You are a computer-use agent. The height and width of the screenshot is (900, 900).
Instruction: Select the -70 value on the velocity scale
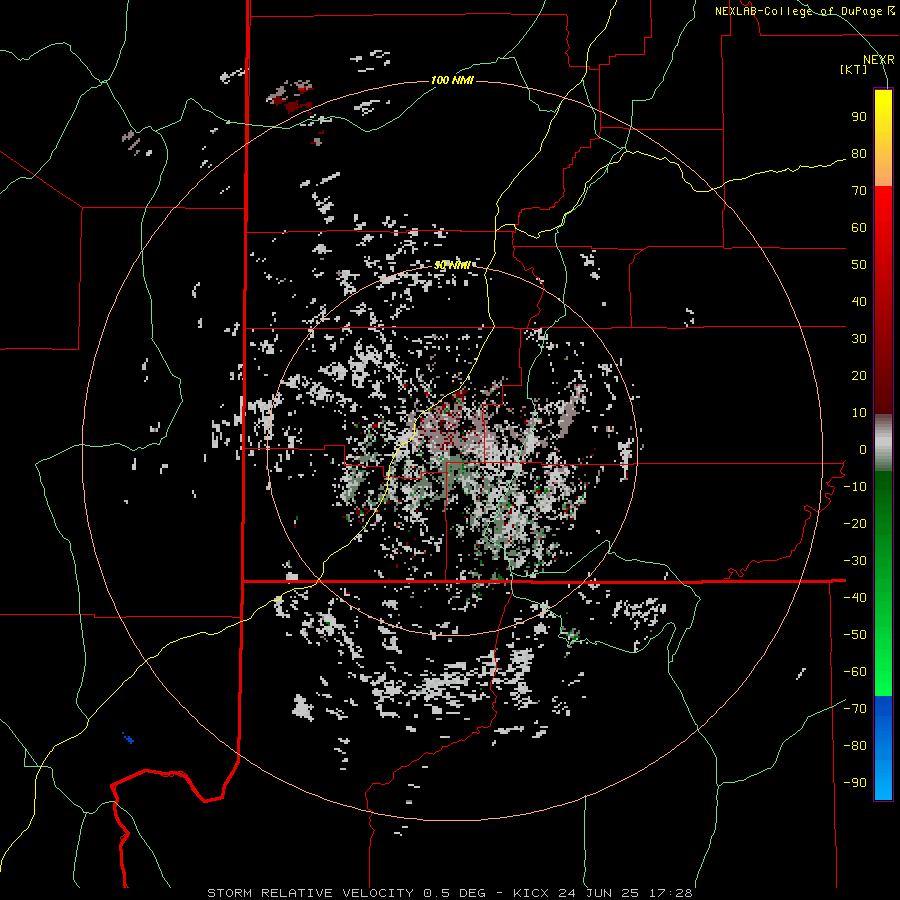tap(855, 709)
